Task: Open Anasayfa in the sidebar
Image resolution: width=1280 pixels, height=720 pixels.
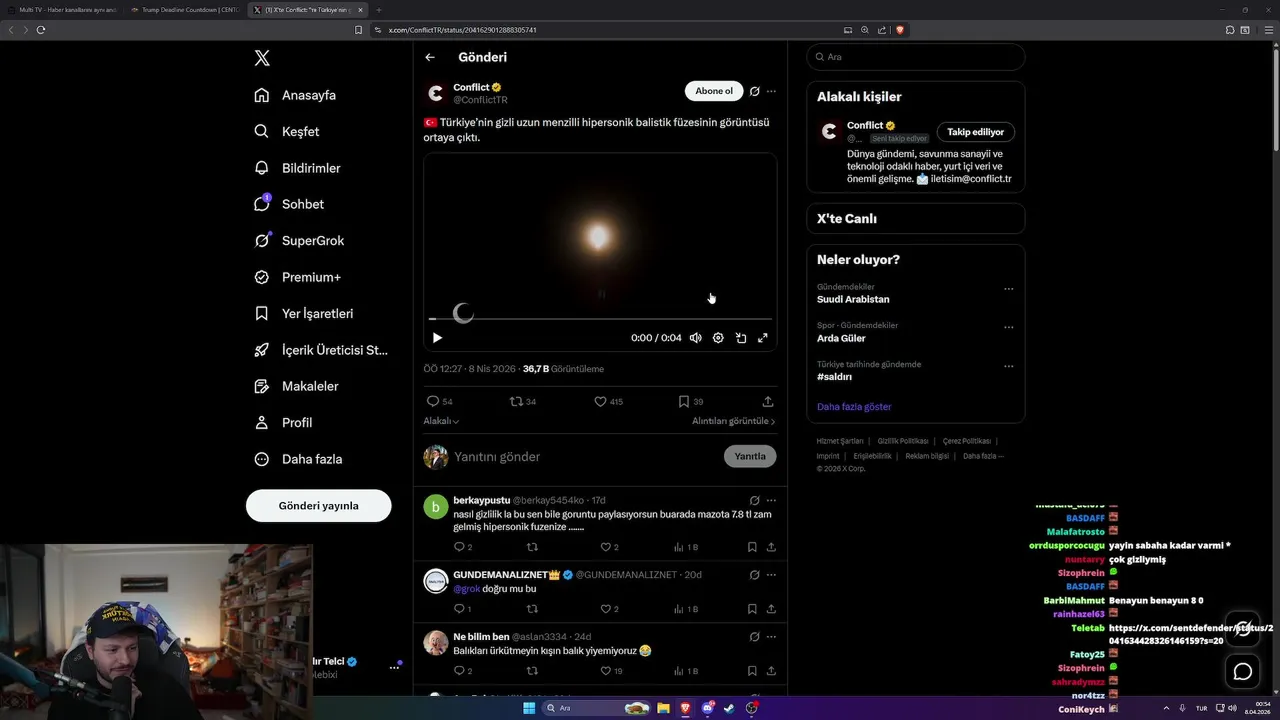Action: click(x=295, y=95)
